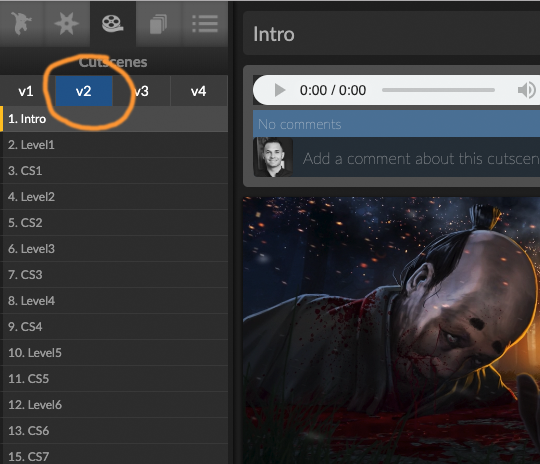Image resolution: width=540 pixels, height=464 pixels.
Task: Select the '4. Level2' row
Action: coord(114,197)
